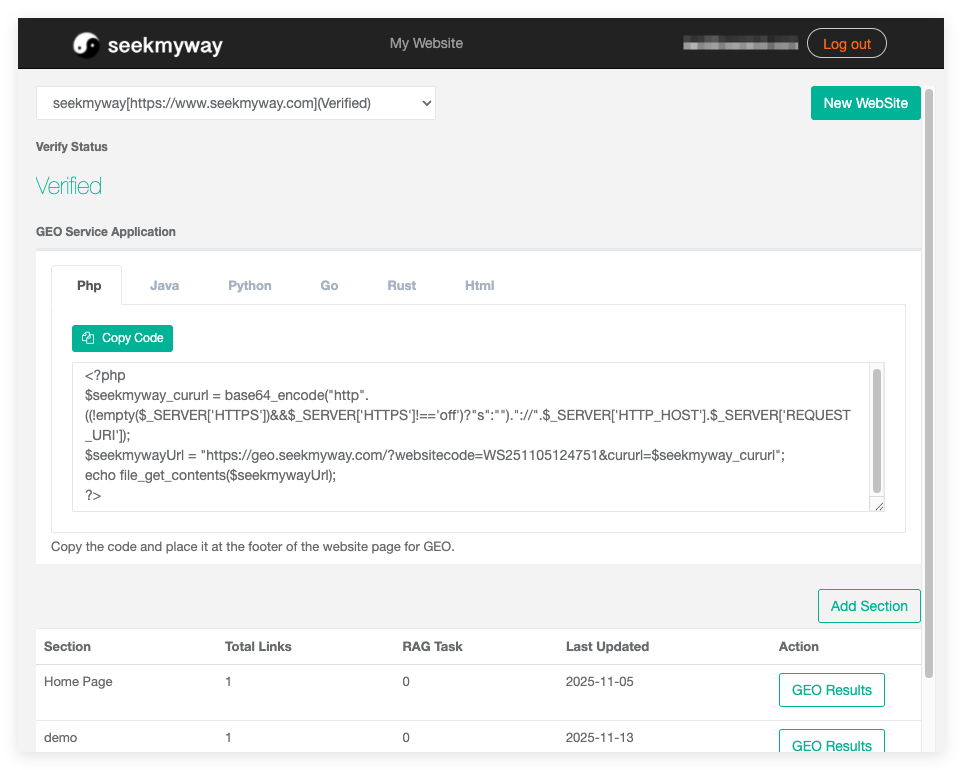The width and height of the screenshot is (962, 770).
Task: Click the seekmyway brand name text
Action: pyautogui.click(x=165, y=45)
